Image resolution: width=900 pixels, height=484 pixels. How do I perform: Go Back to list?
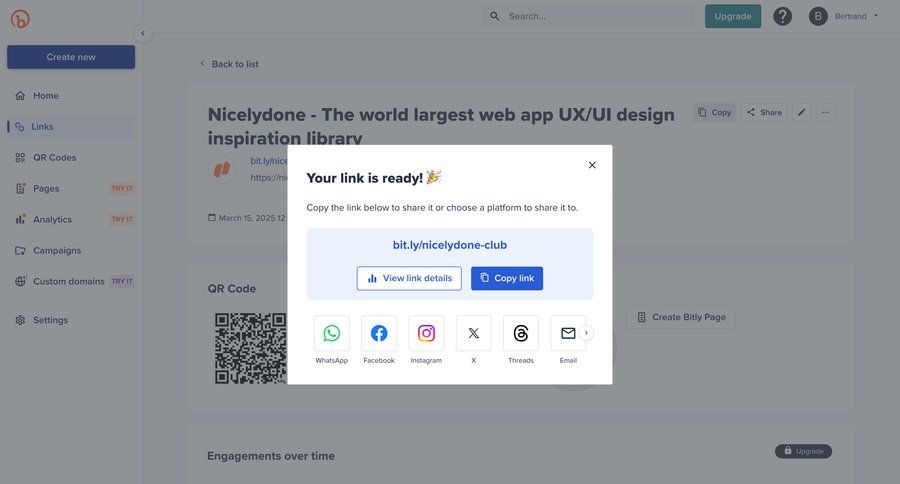(229, 64)
